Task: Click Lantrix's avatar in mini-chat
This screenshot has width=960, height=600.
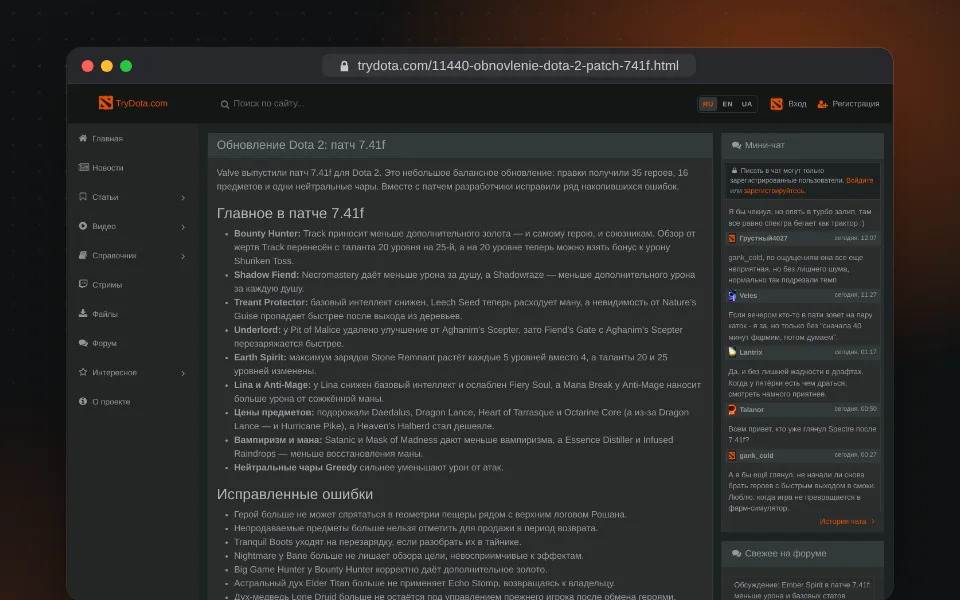Action: coord(732,352)
